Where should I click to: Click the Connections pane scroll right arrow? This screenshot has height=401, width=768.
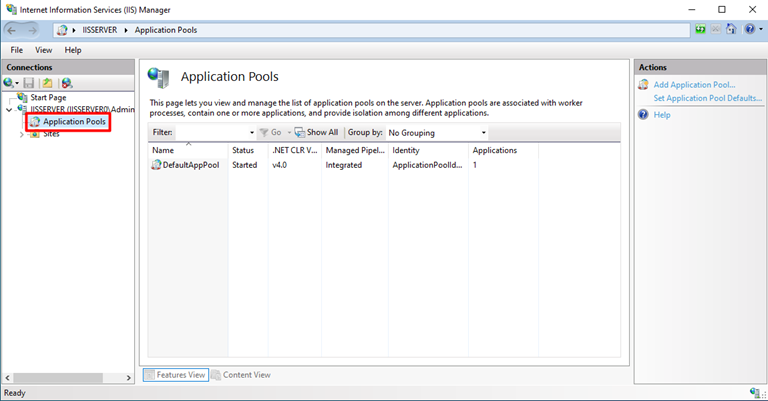(129, 378)
